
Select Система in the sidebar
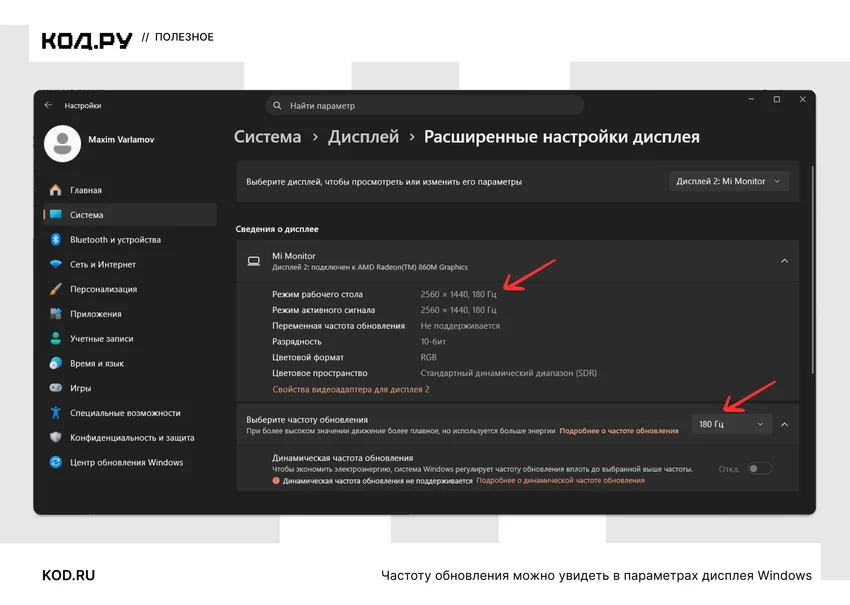tap(130, 215)
